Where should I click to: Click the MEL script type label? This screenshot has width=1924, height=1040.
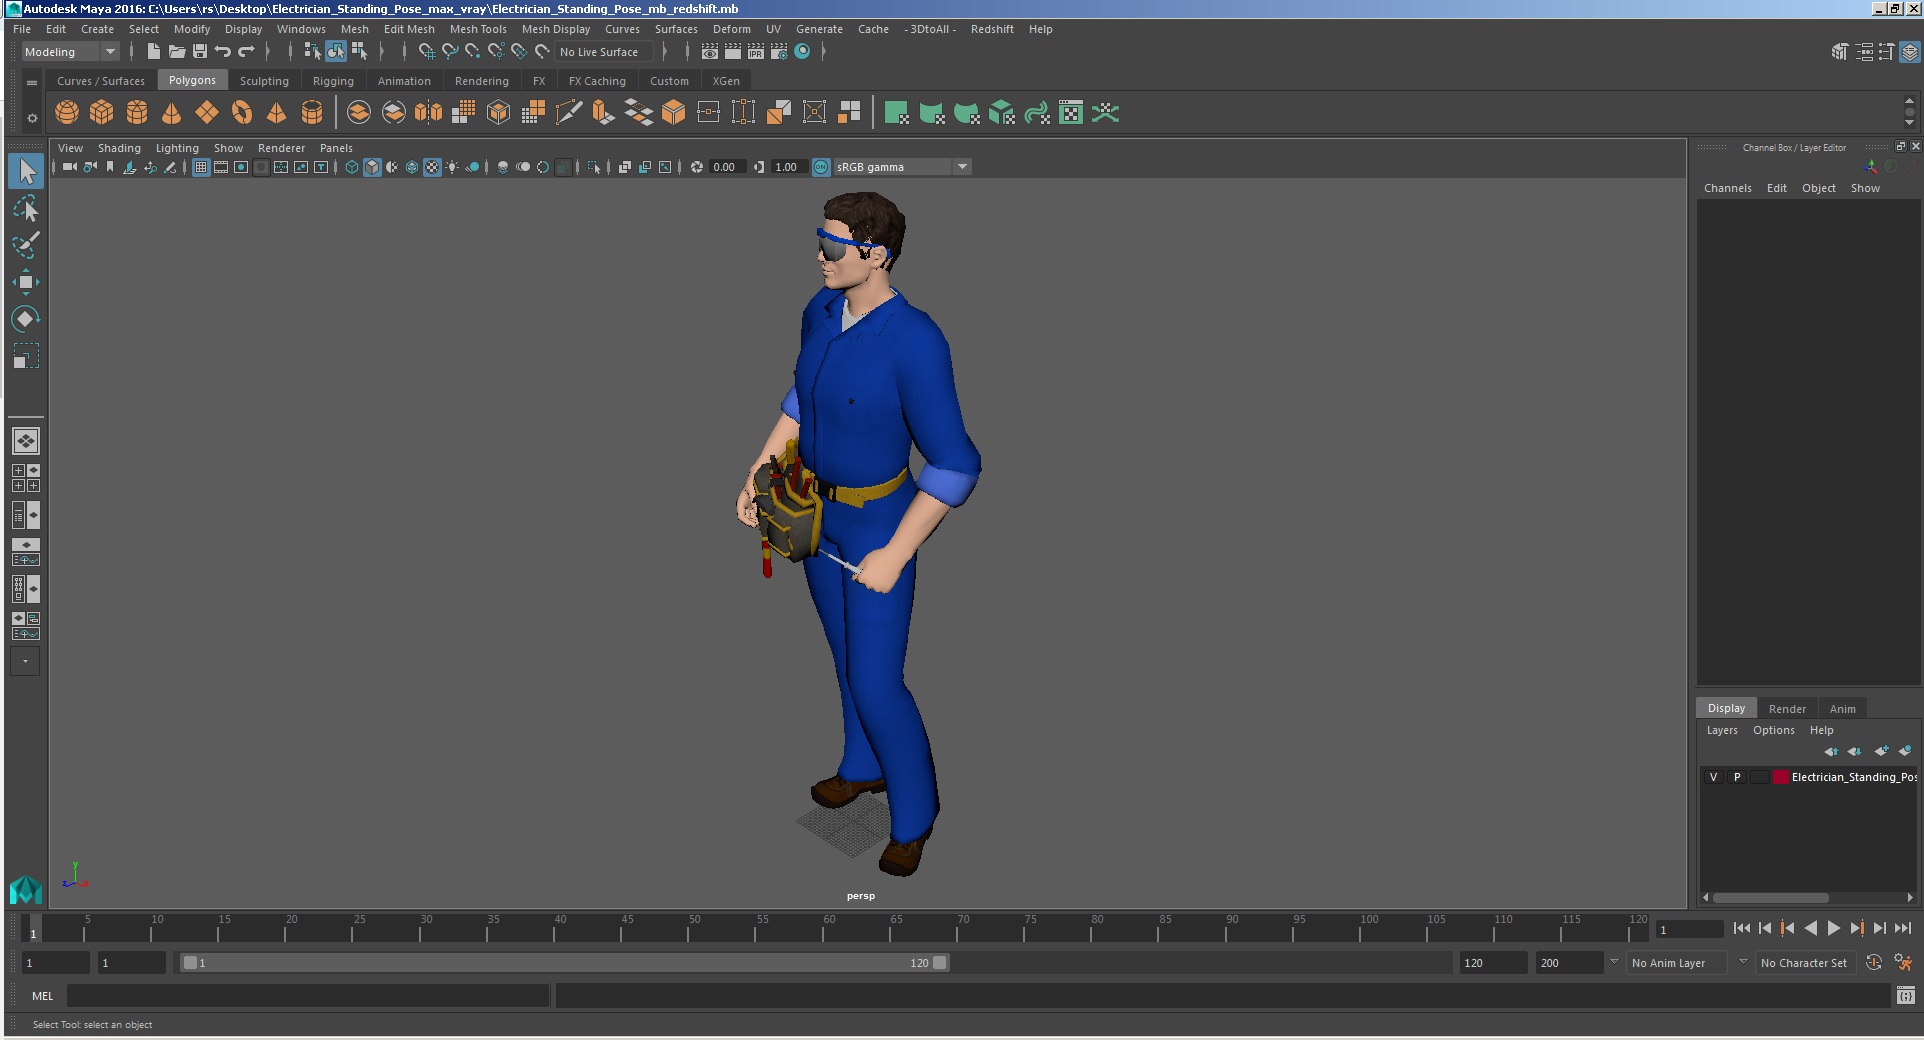point(42,996)
